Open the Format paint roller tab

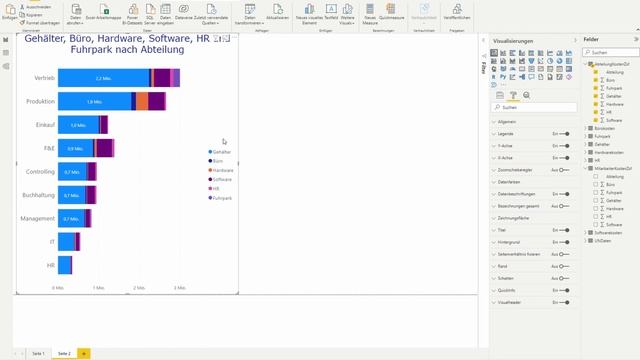pos(513,95)
